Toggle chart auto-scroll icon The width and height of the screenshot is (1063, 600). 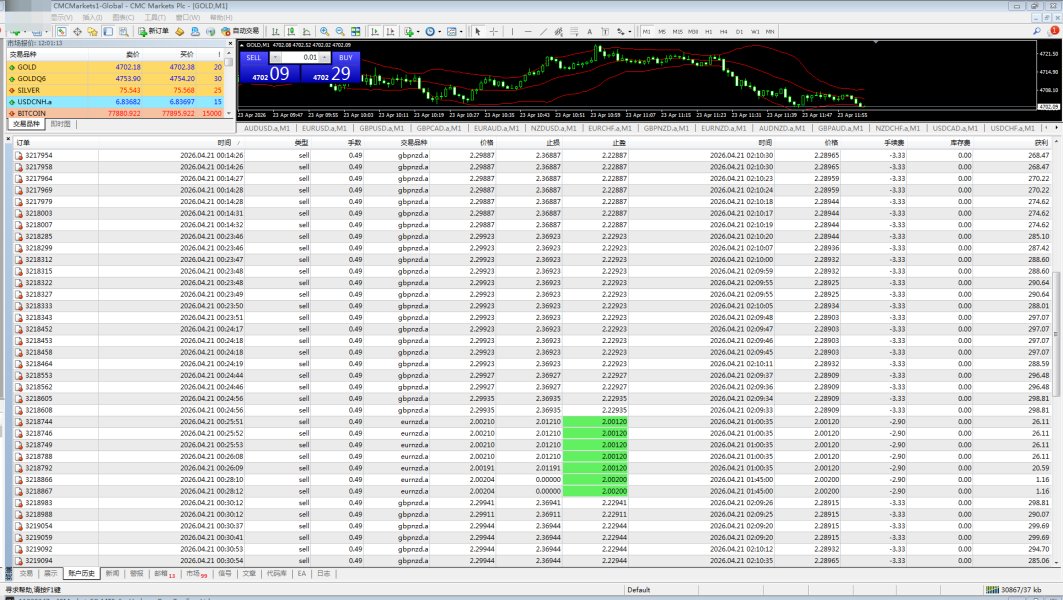(375, 31)
